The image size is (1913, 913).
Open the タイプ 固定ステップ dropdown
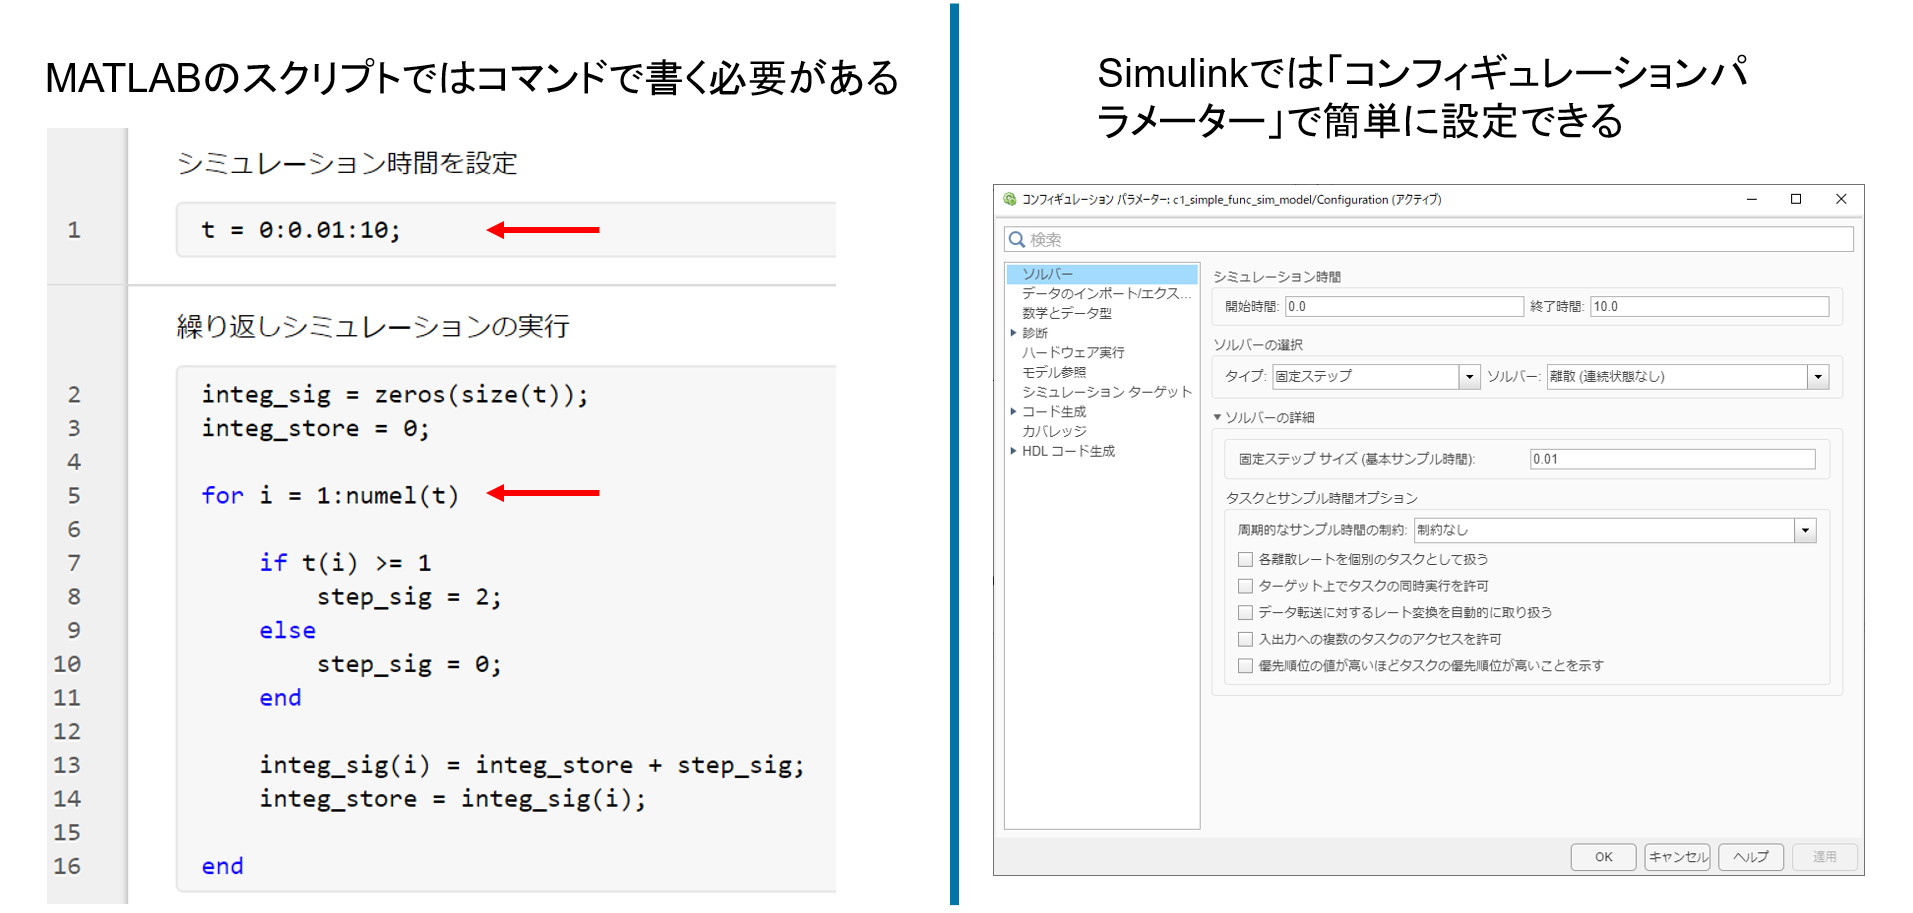point(1469,377)
